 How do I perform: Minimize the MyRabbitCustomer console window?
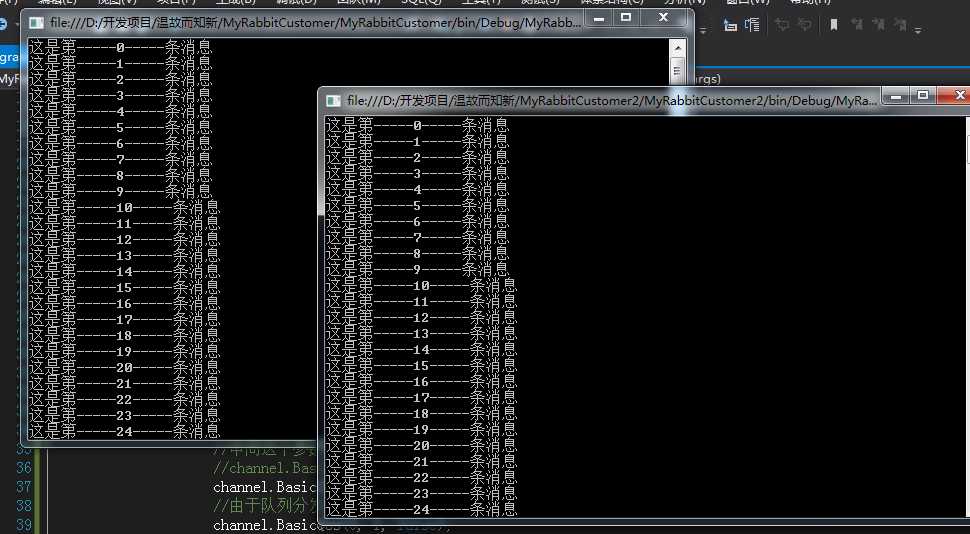598,19
